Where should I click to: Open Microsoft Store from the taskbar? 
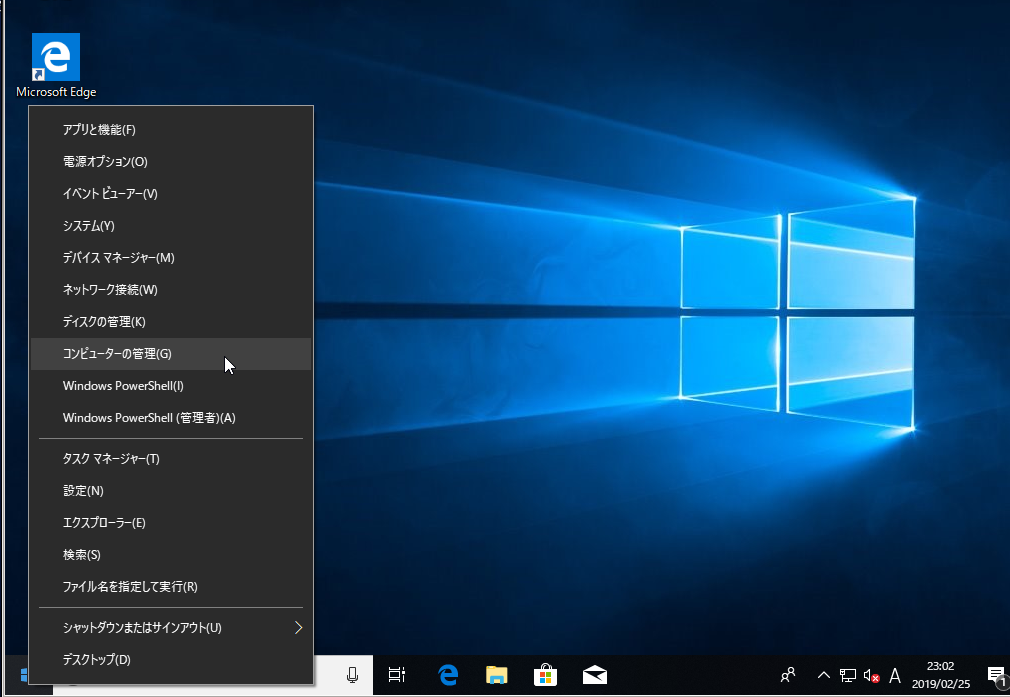coord(545,676)
